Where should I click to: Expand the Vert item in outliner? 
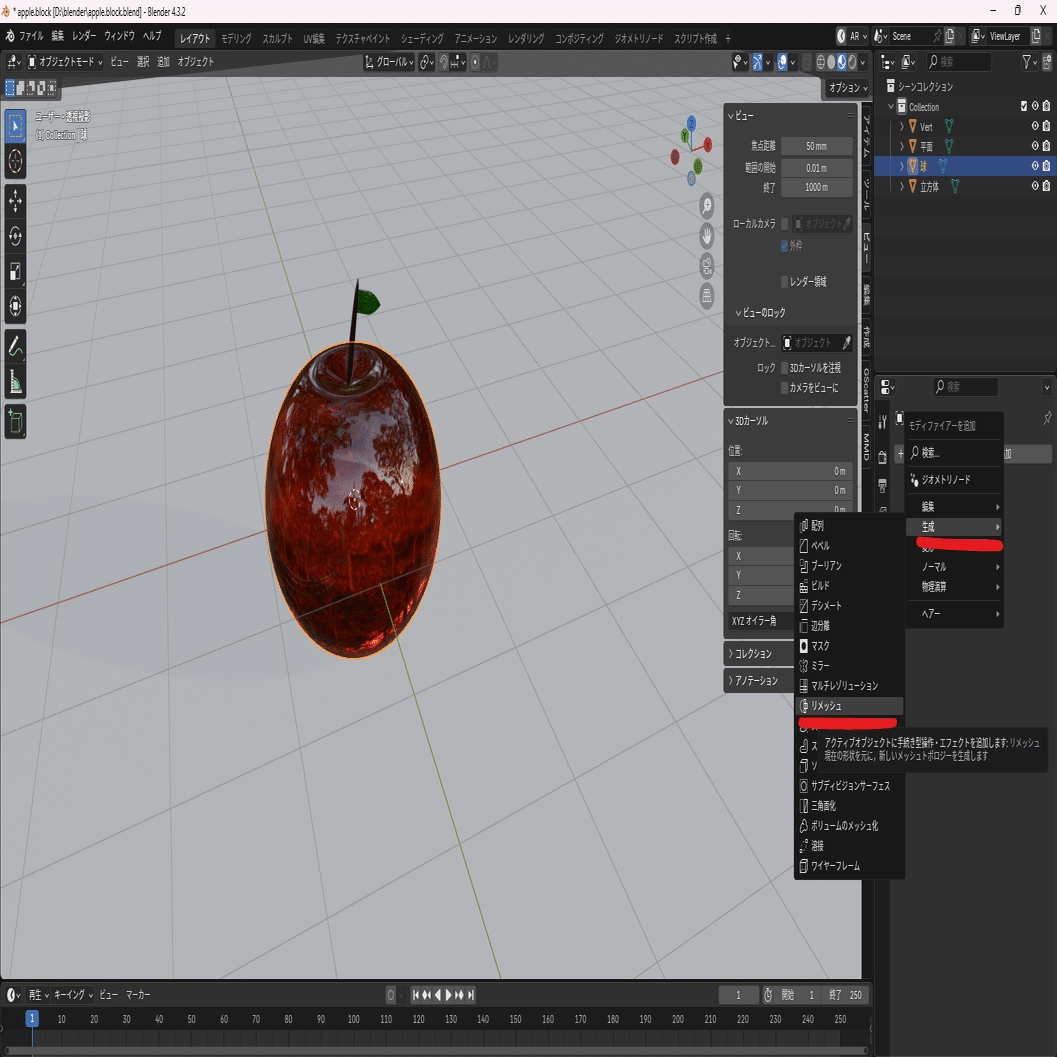[x=902, y=127]
